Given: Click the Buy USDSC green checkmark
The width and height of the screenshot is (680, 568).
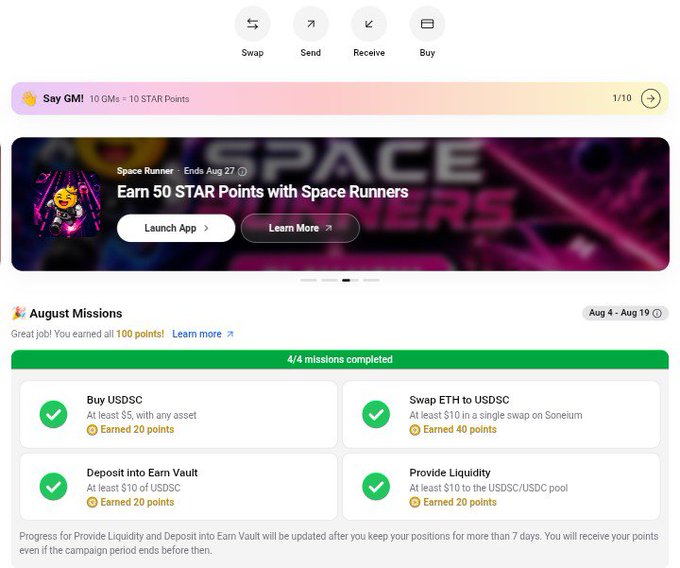Looking at the screenshot, I should [53, 414].
